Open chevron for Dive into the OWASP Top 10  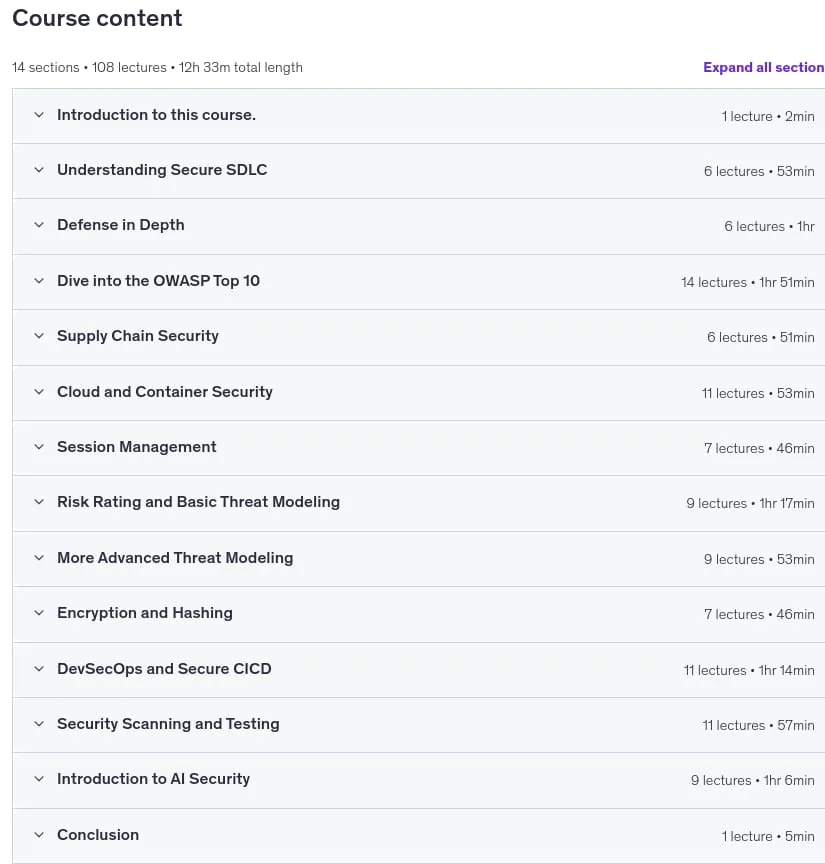39,280
